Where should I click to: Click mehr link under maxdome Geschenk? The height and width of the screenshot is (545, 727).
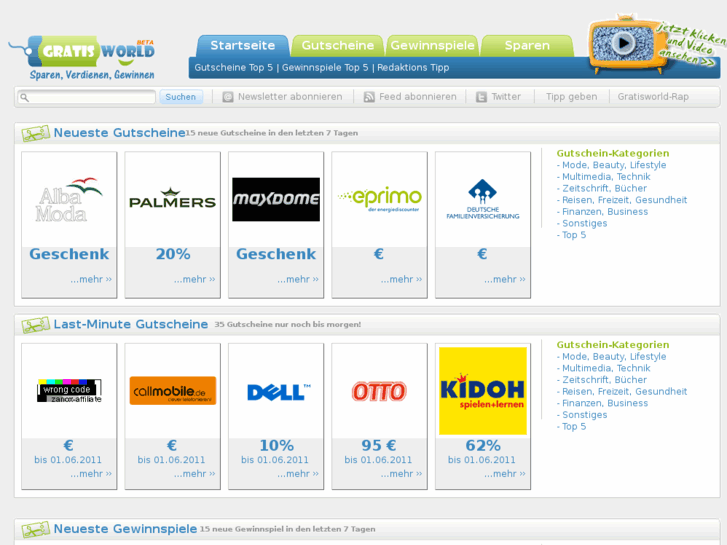tap(298, 279)
